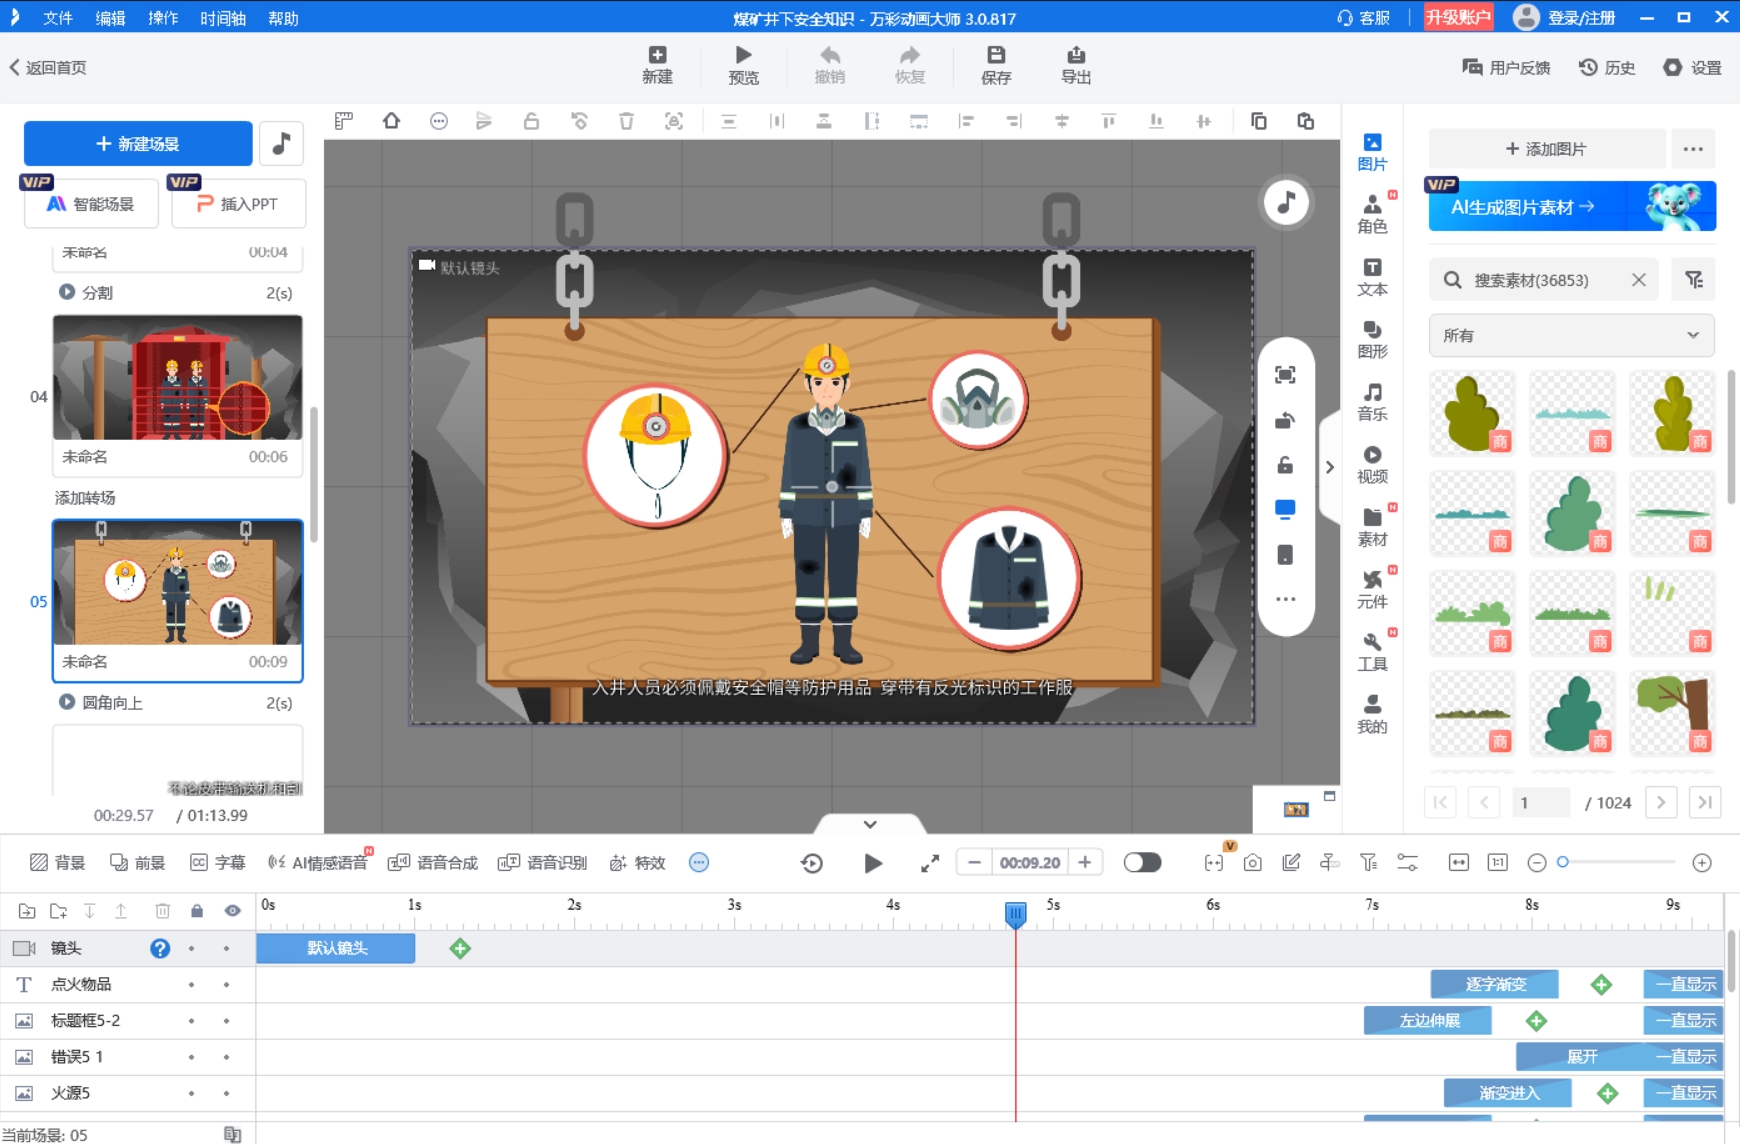Click the timeline zoom slider handle
1740x1144 pixels.
1563,862
